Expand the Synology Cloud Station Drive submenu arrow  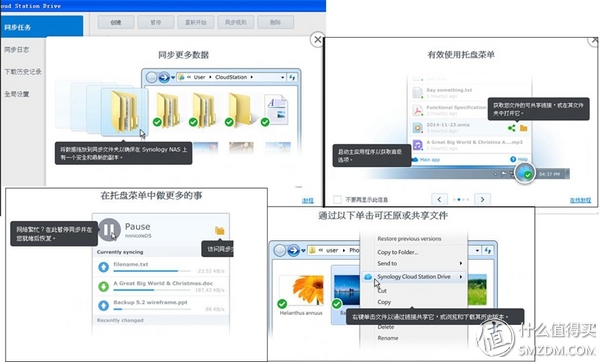click(x=461, y=277)
